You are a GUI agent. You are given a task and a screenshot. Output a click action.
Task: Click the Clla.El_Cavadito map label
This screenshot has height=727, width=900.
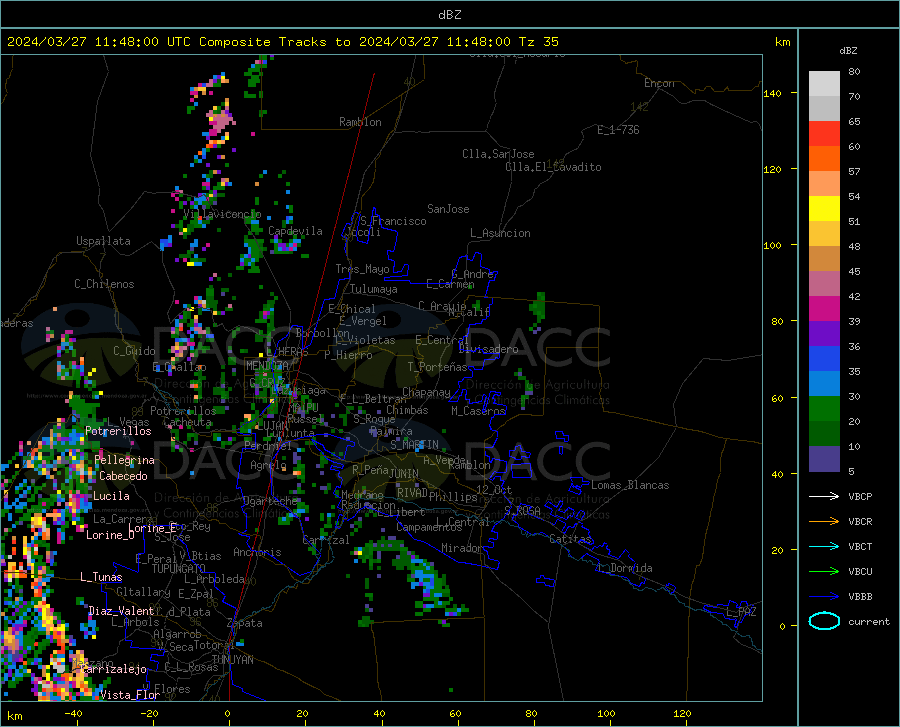(553, 167)
